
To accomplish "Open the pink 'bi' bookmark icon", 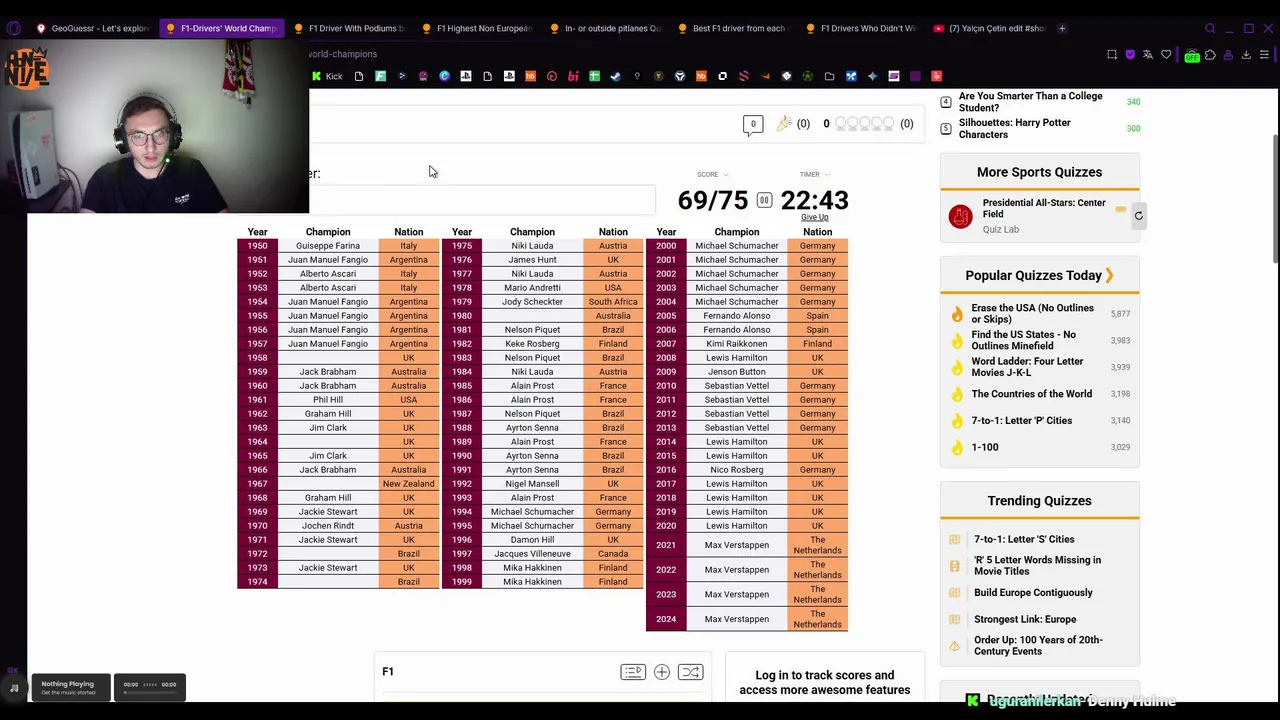I will click(573, 76).
